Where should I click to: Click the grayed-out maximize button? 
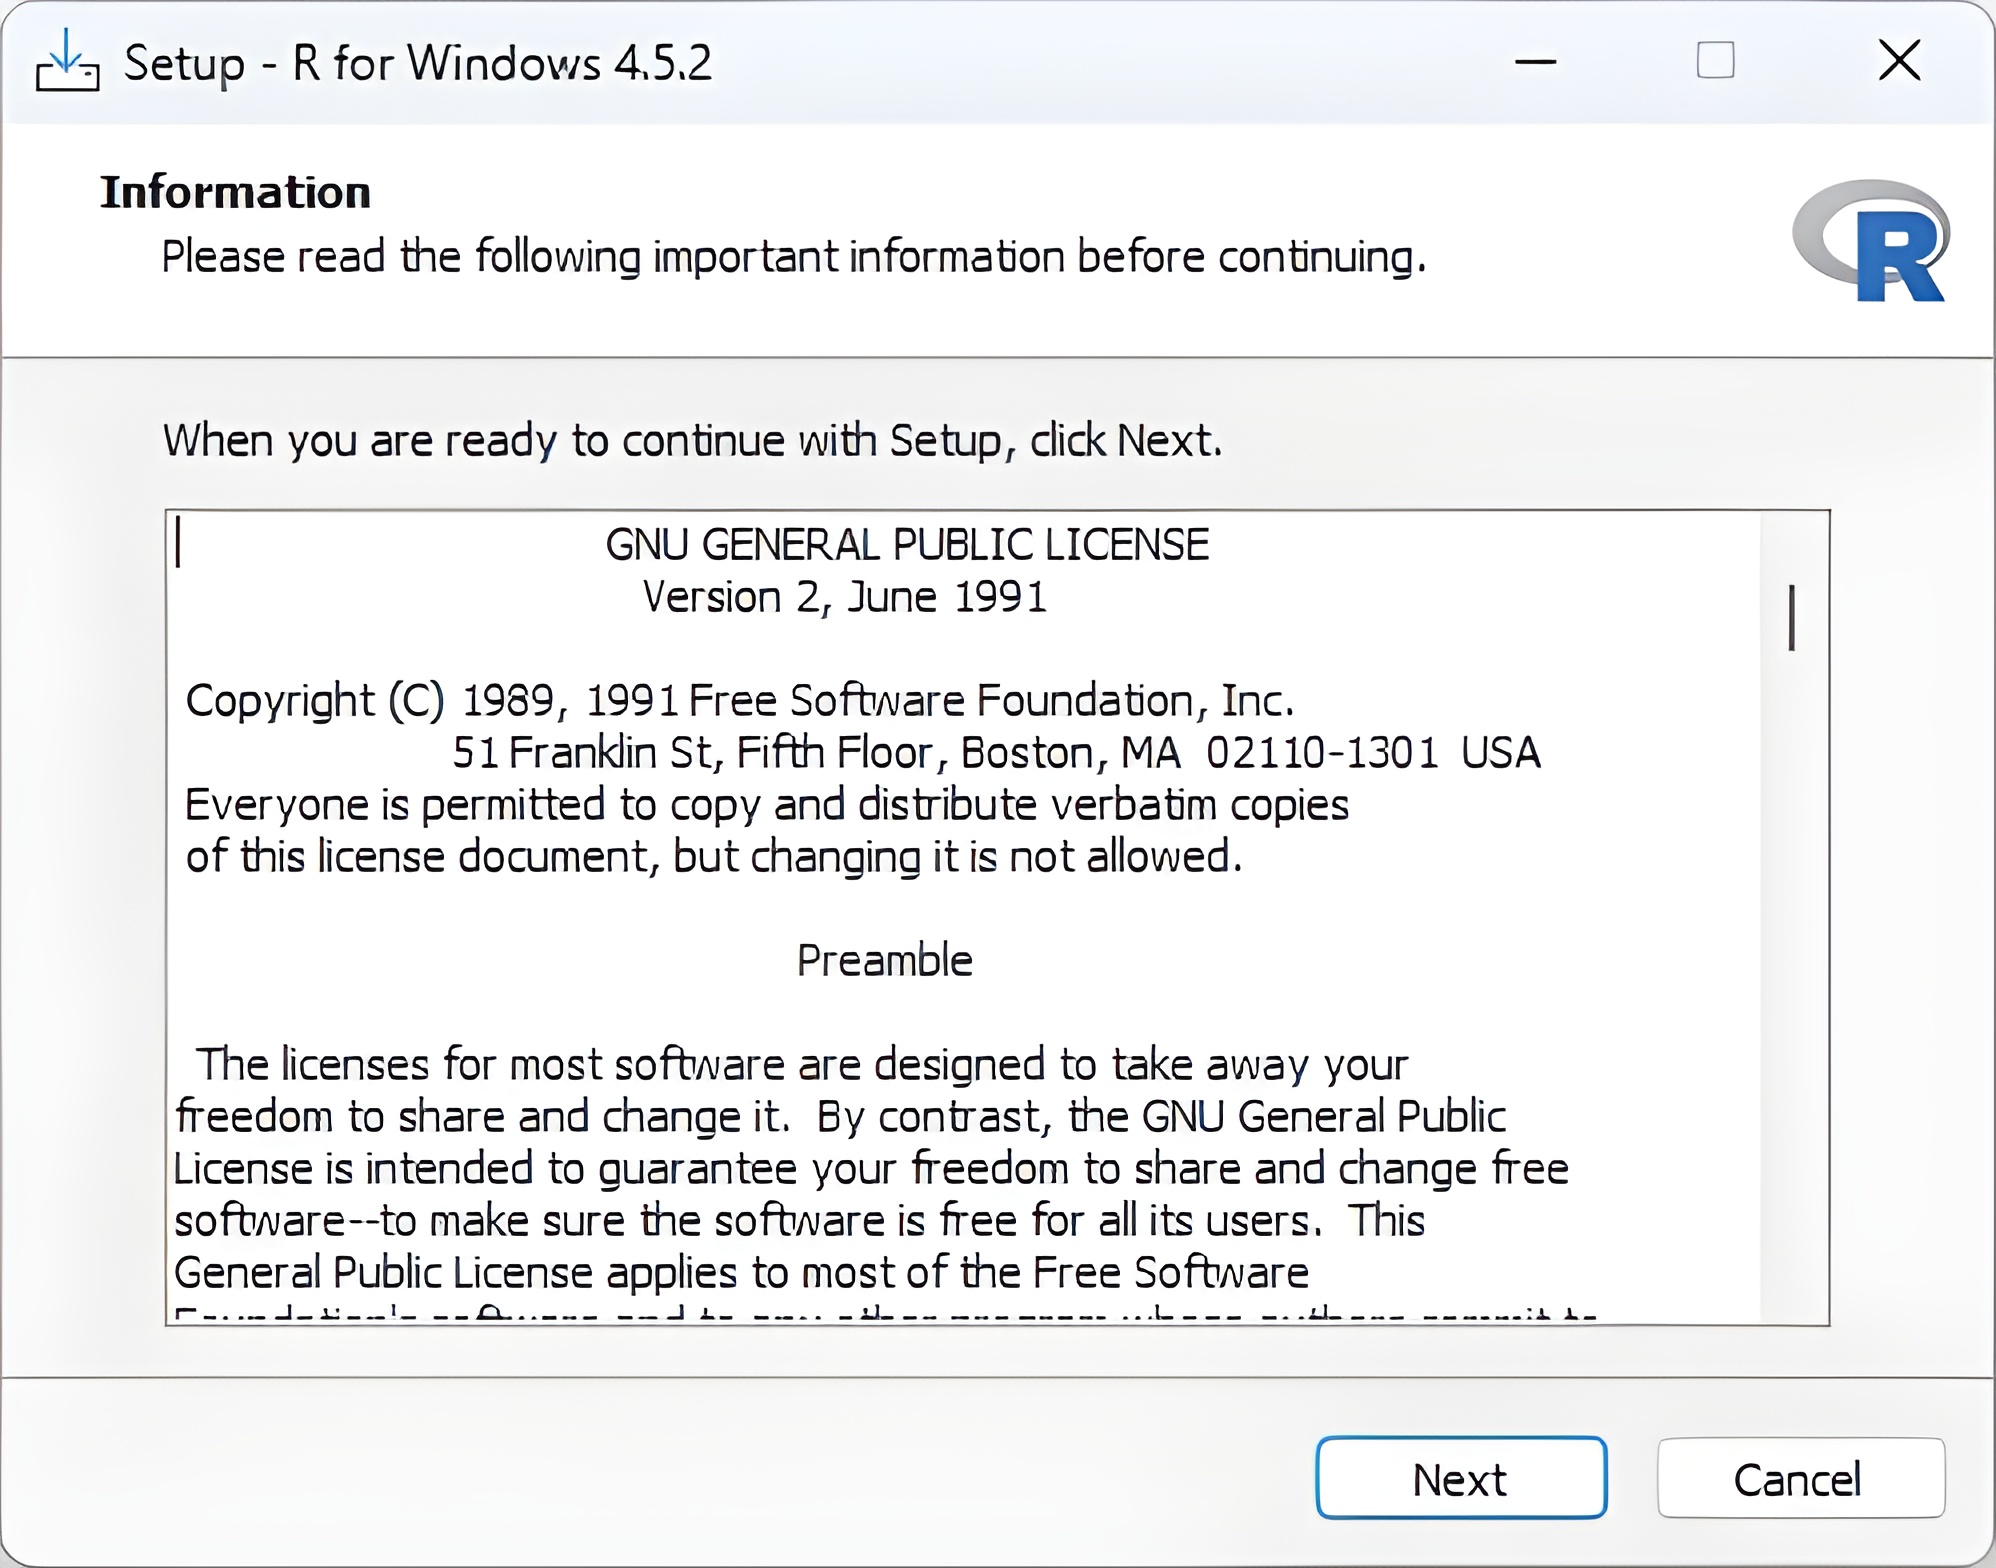click(x=1715, y=62)
